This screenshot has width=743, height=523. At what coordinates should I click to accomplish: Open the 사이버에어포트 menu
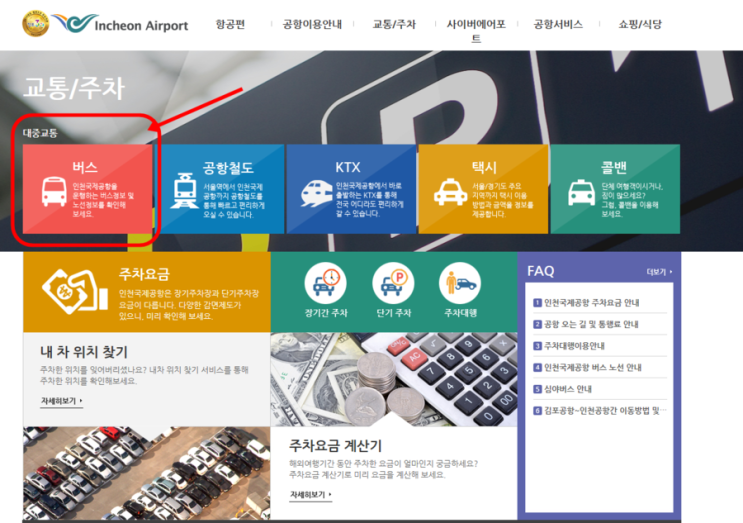point(476,30)
